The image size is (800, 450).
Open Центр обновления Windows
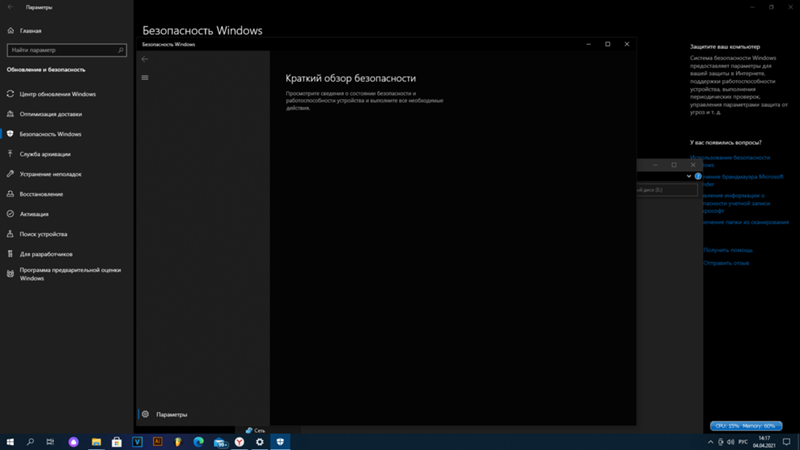tap(58, 94)
